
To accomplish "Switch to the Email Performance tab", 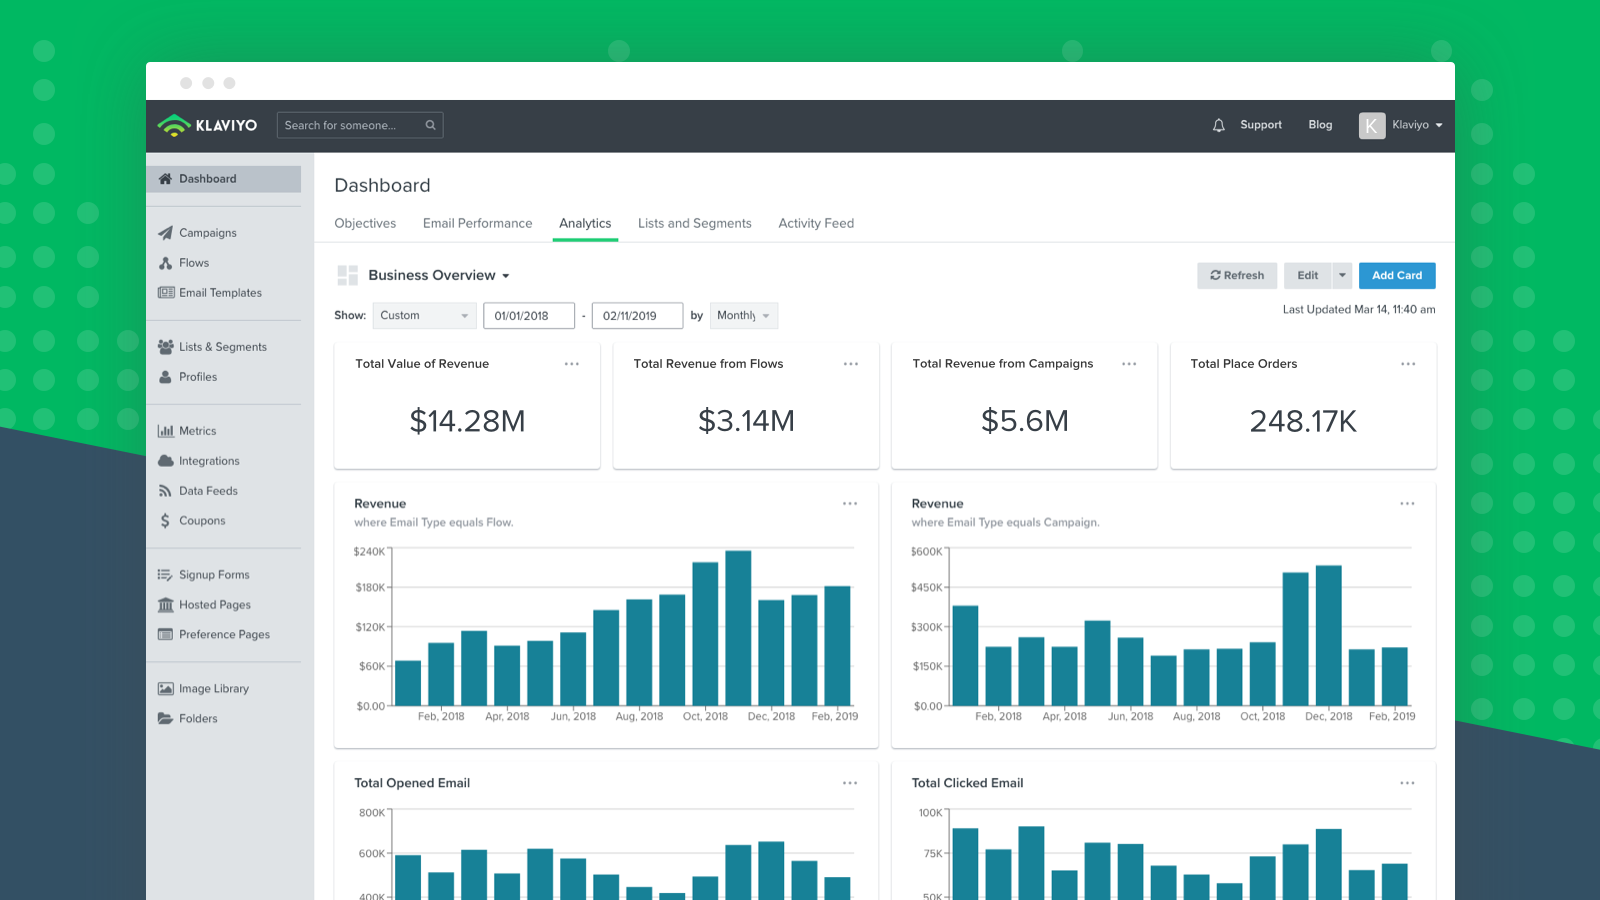I will coord(477,223).
